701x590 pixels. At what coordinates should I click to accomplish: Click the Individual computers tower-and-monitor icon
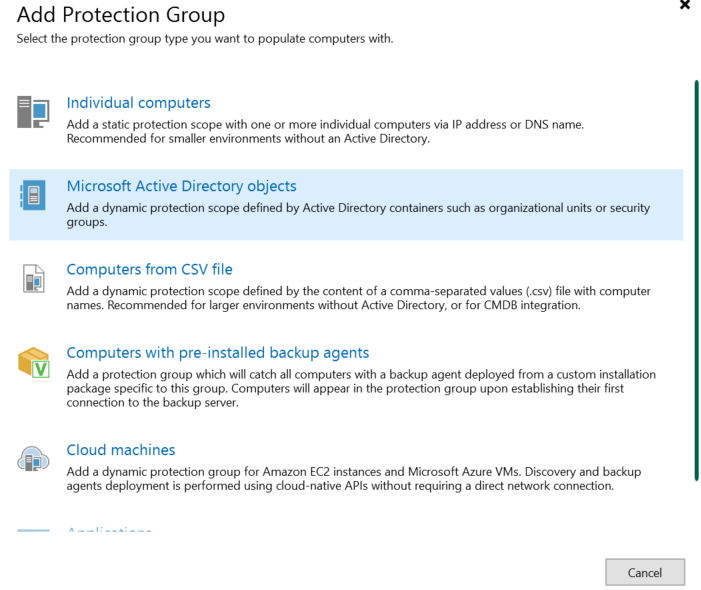33,112
